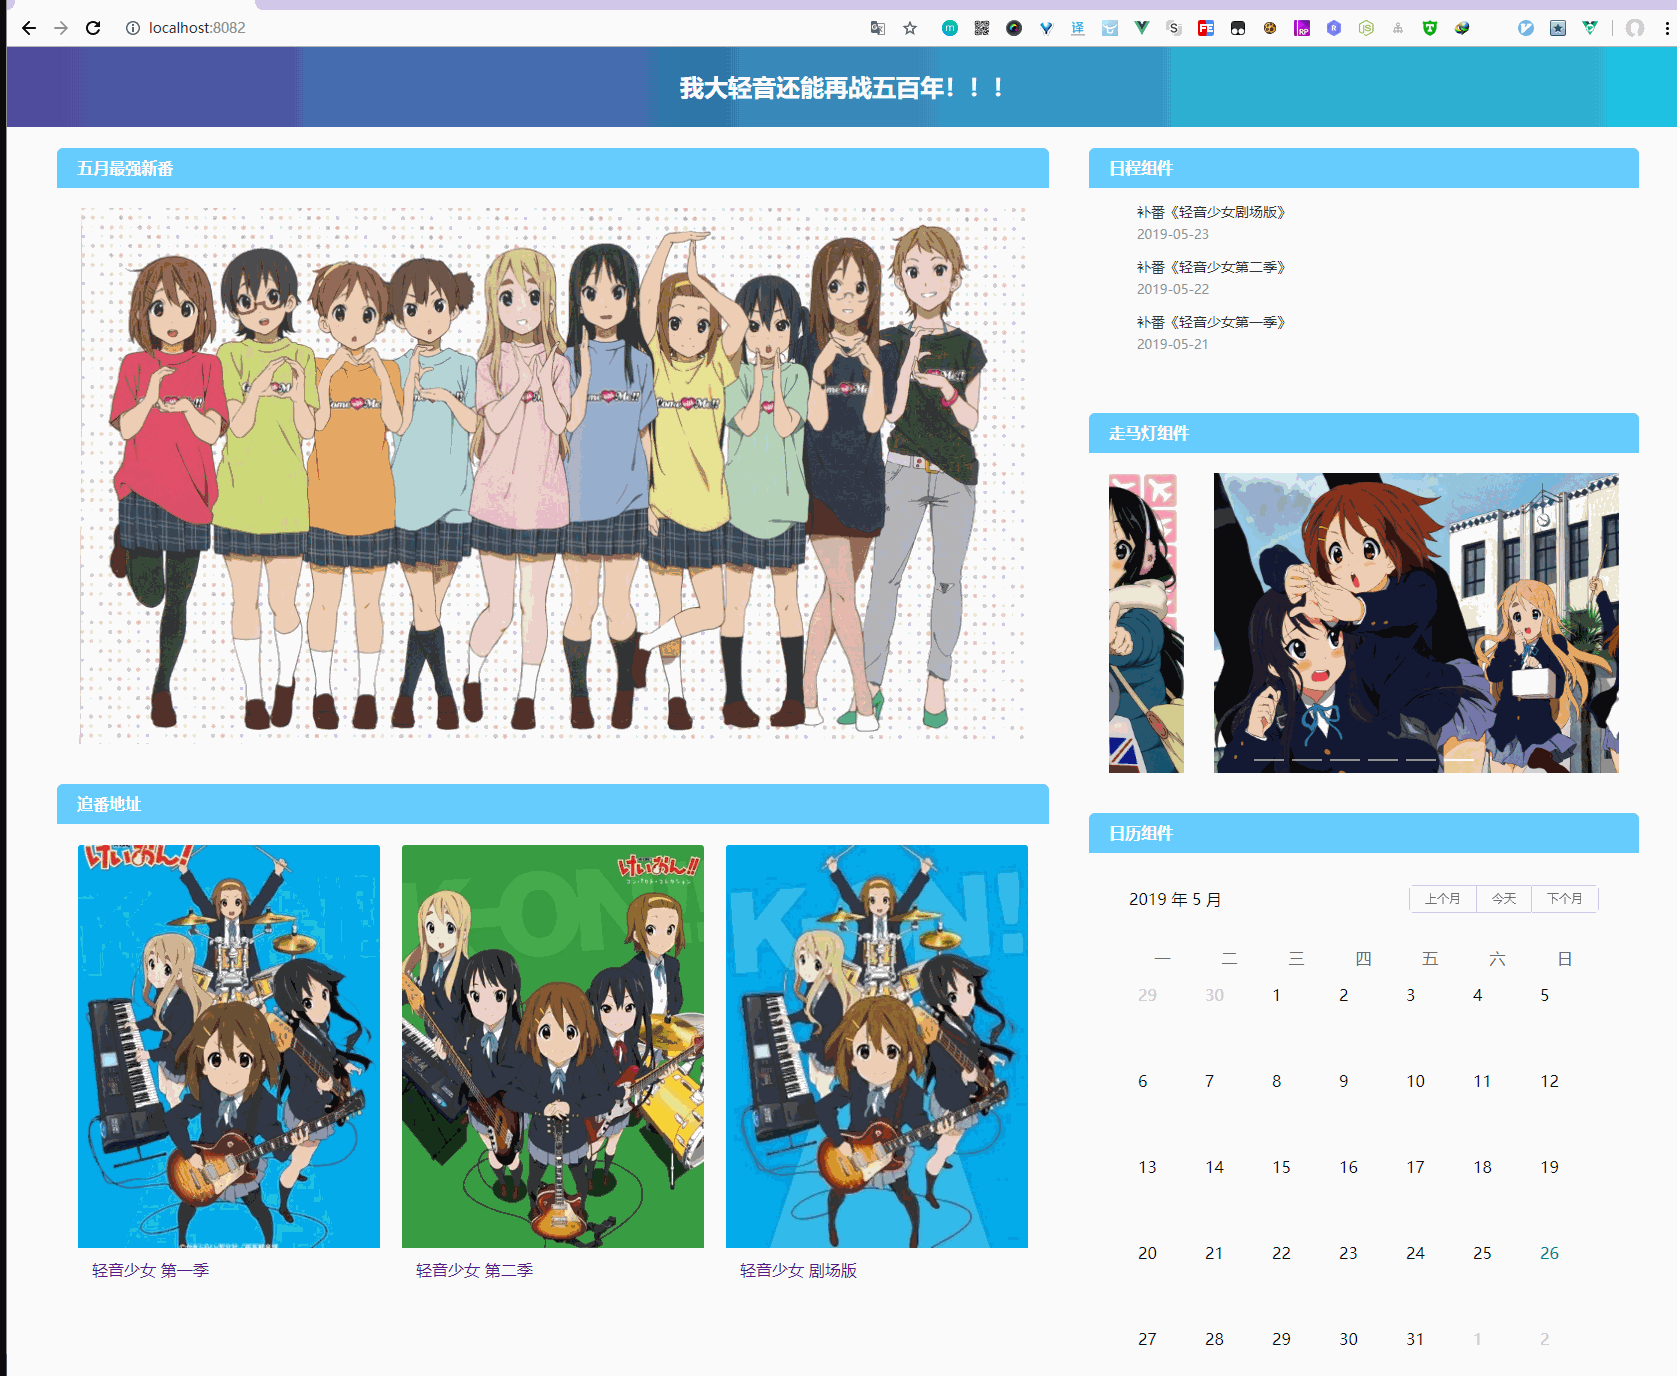Open the Vue devtools extension icon
This screenshot has width=1677, height=1376.
1142,28
